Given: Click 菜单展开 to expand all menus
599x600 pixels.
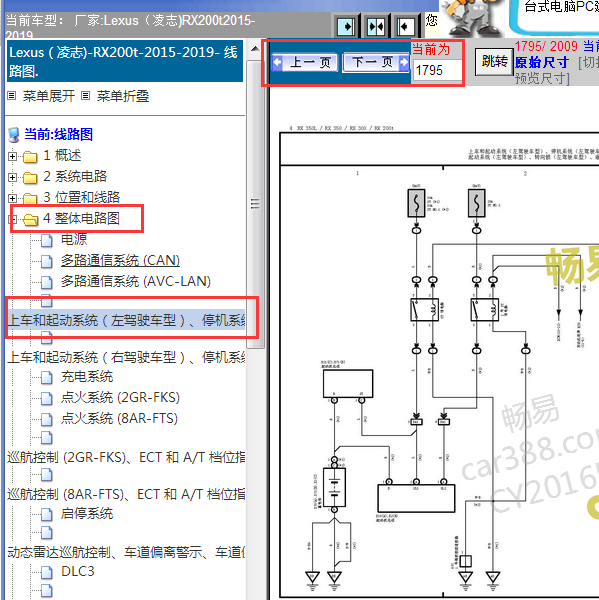Looking at the screenshot, I should point(49,96).
